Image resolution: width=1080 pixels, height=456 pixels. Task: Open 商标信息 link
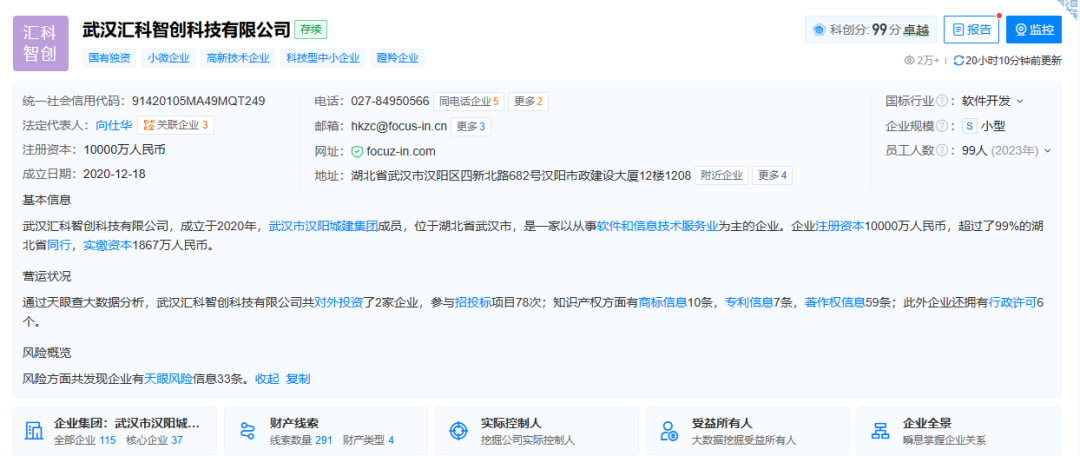click(663, 302)
